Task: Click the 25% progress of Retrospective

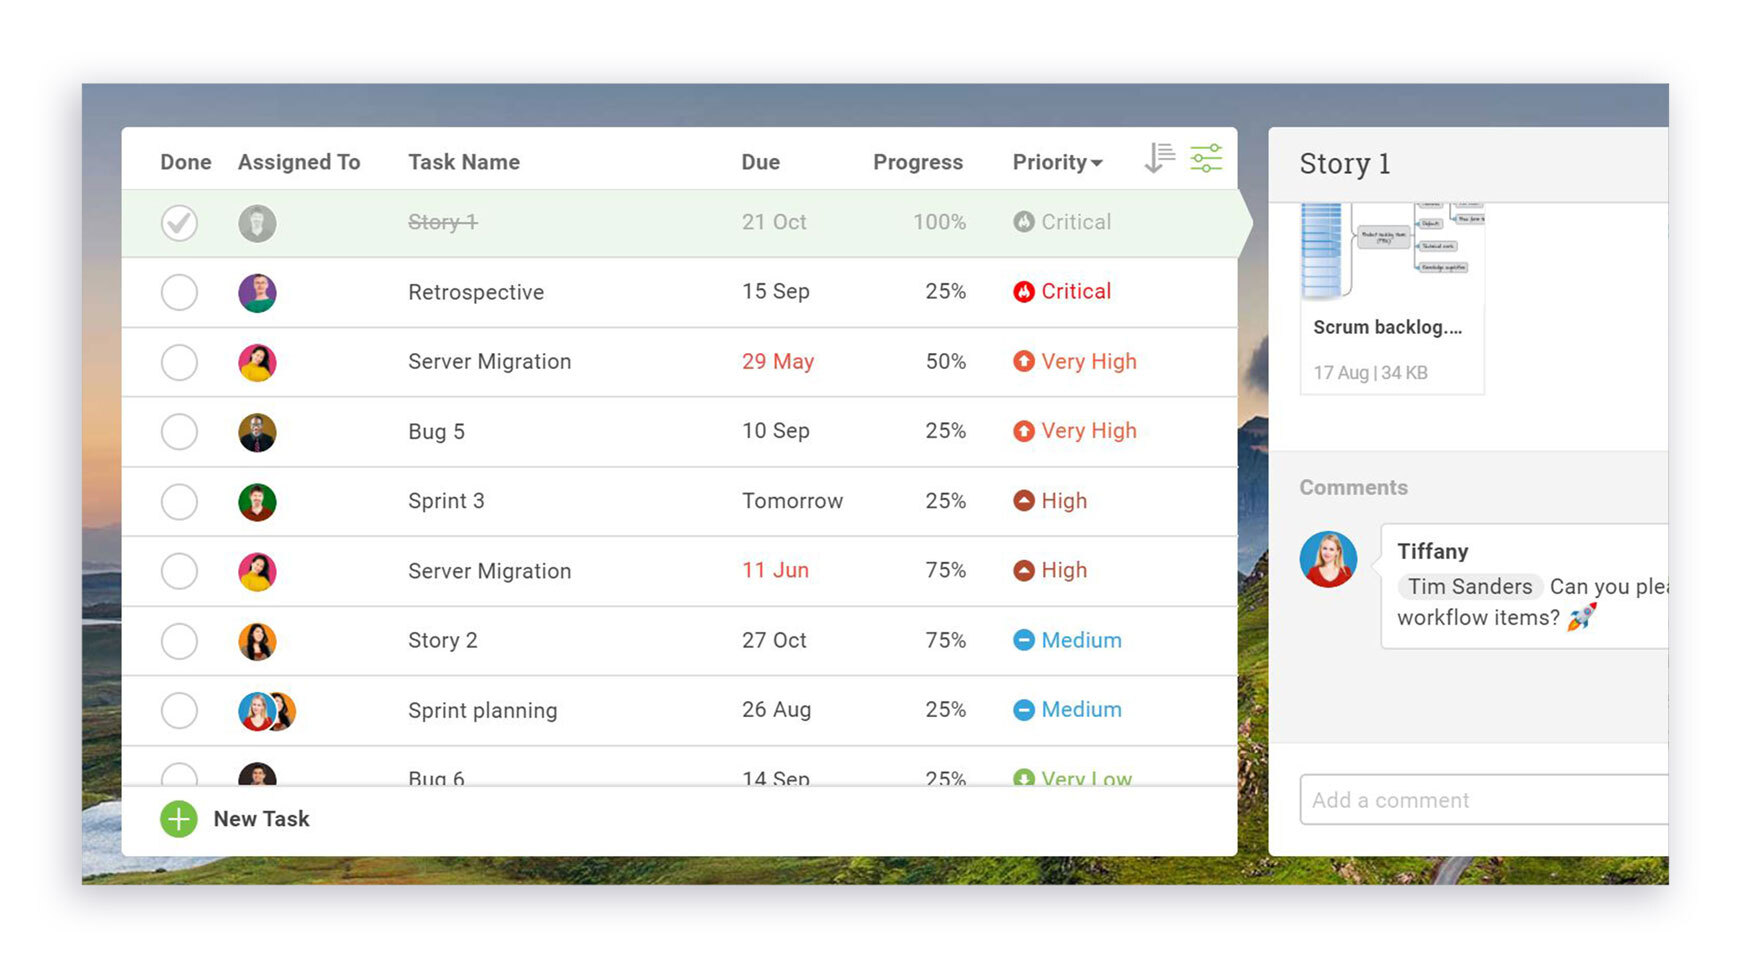Action: click(946, 292)
